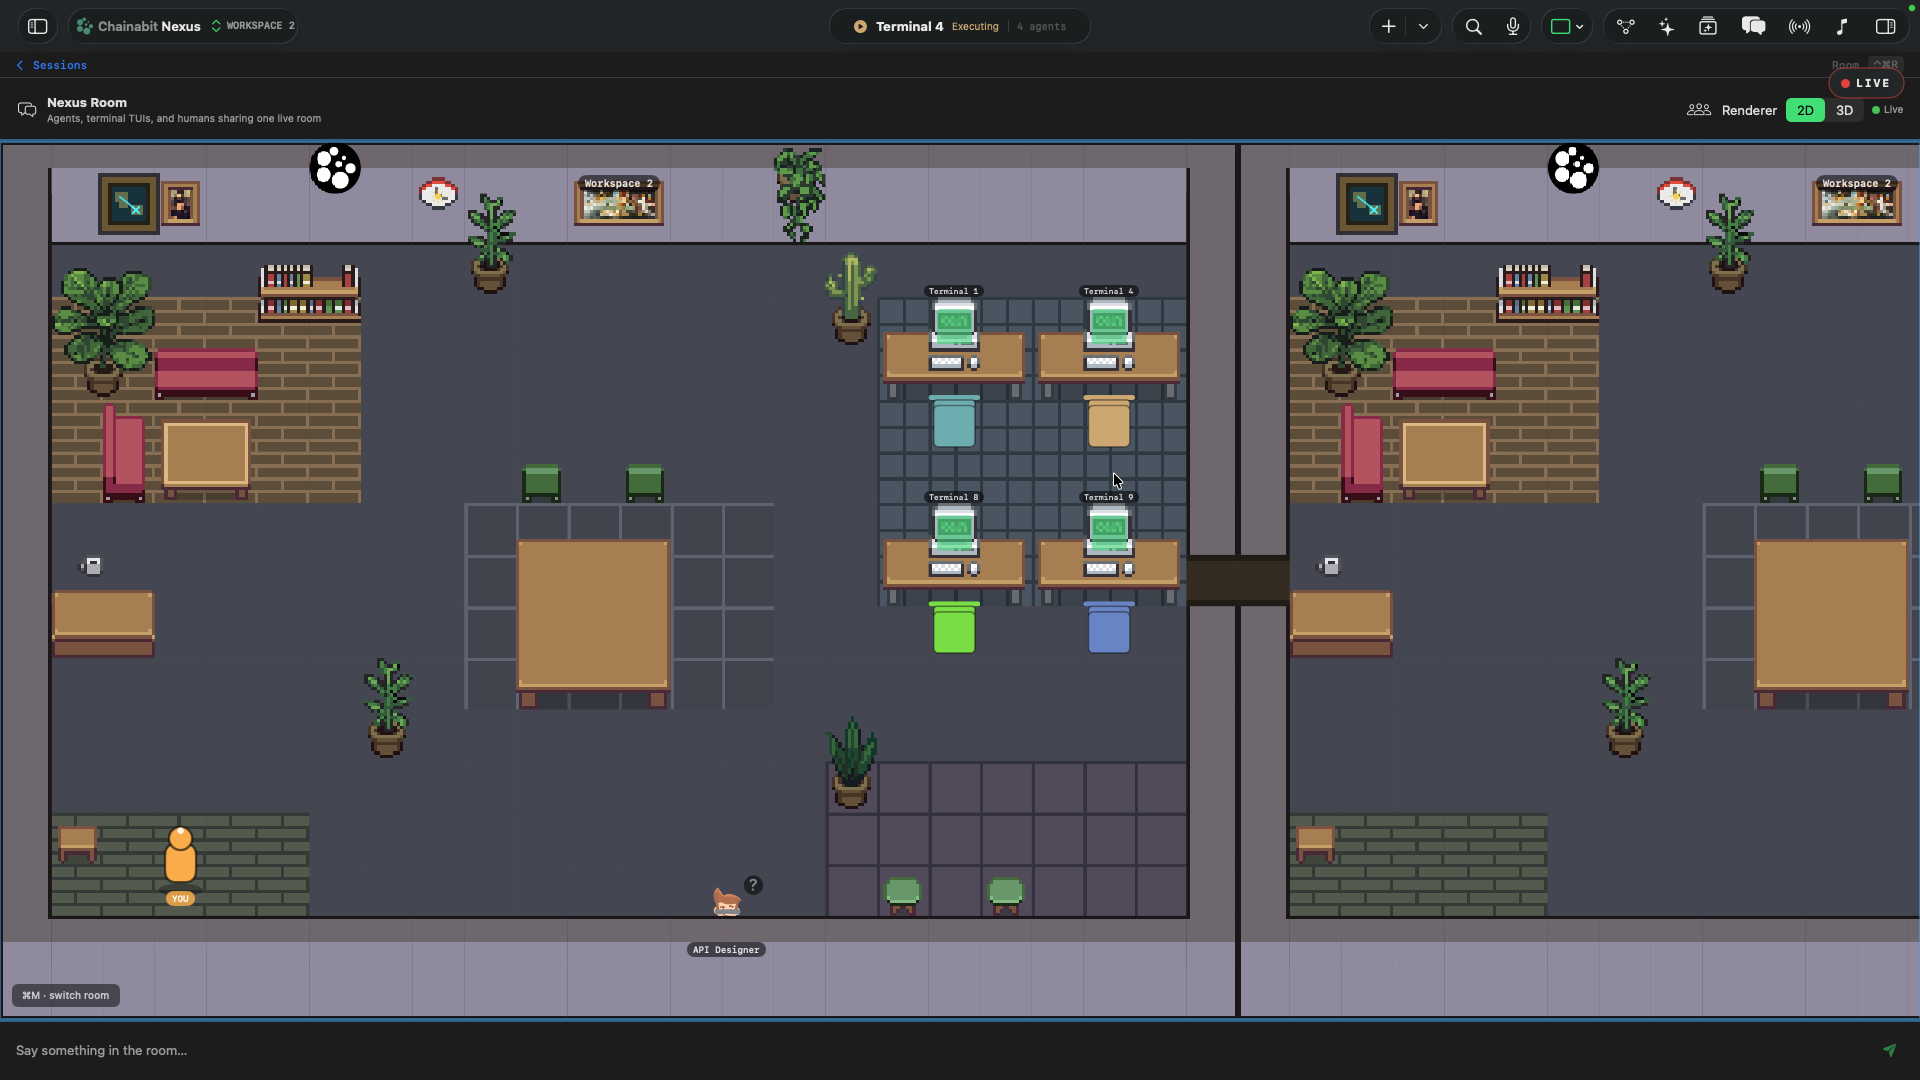1920x1080 pixels.
Task: Go back to Sessions
Action: [x=51, y=65]
